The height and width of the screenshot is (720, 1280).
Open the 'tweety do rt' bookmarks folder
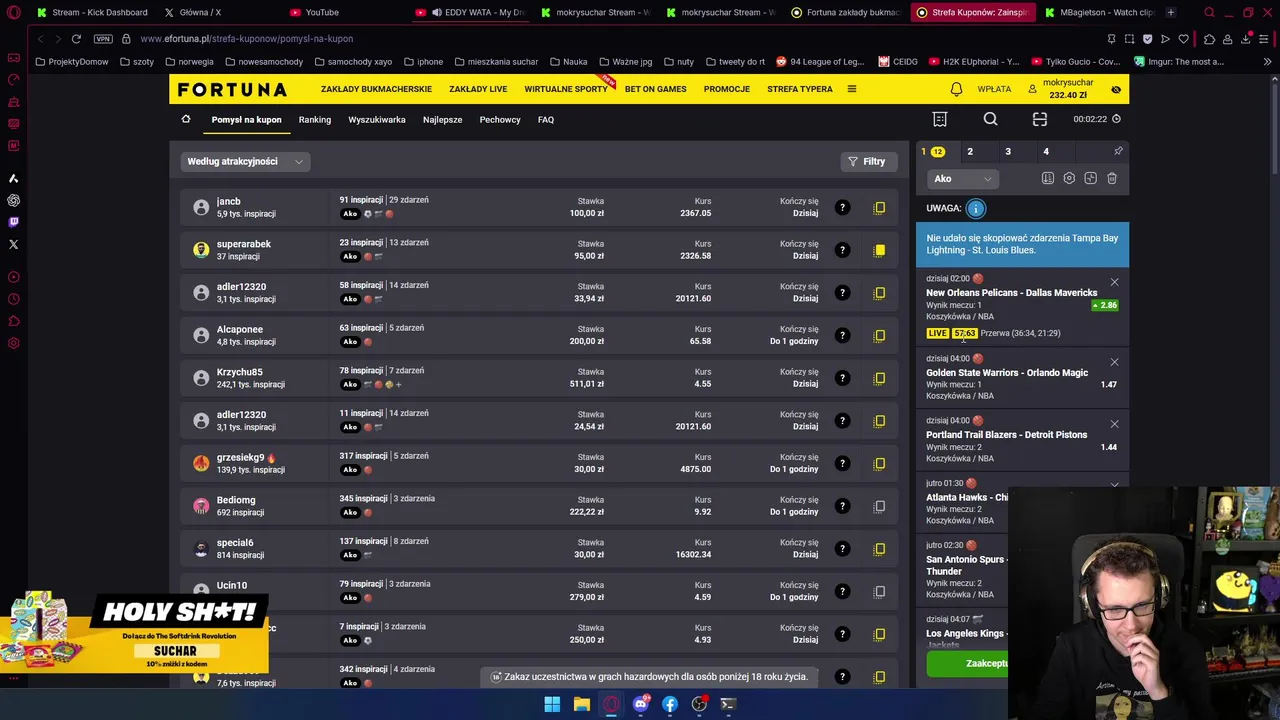(x=735, y=62)
